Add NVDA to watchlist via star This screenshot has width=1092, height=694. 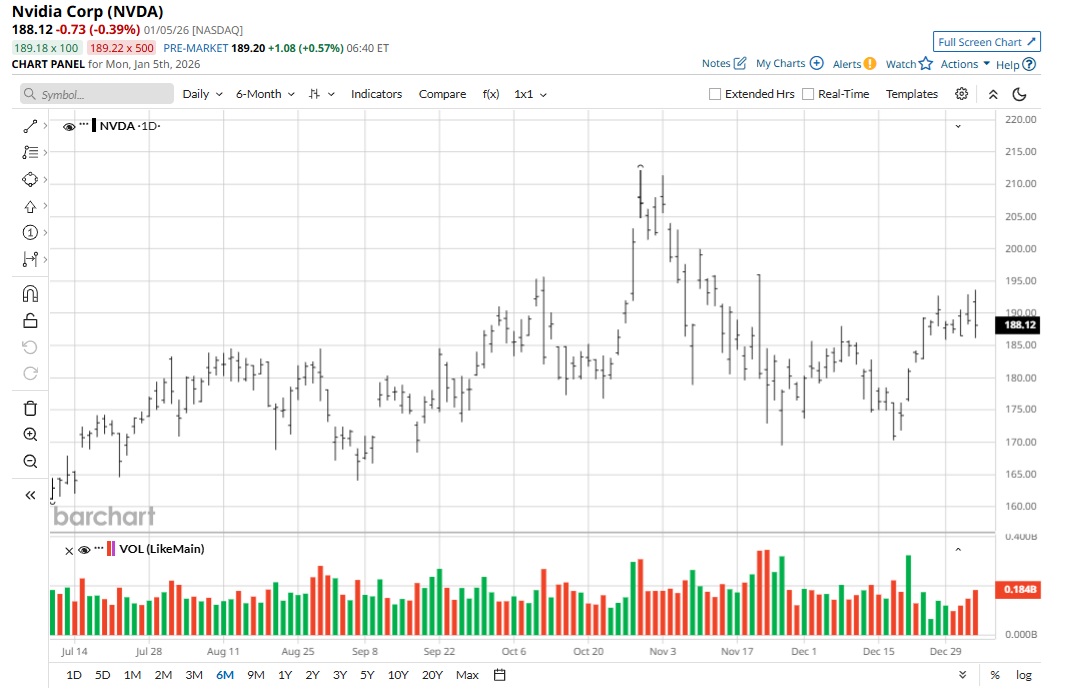926,63
